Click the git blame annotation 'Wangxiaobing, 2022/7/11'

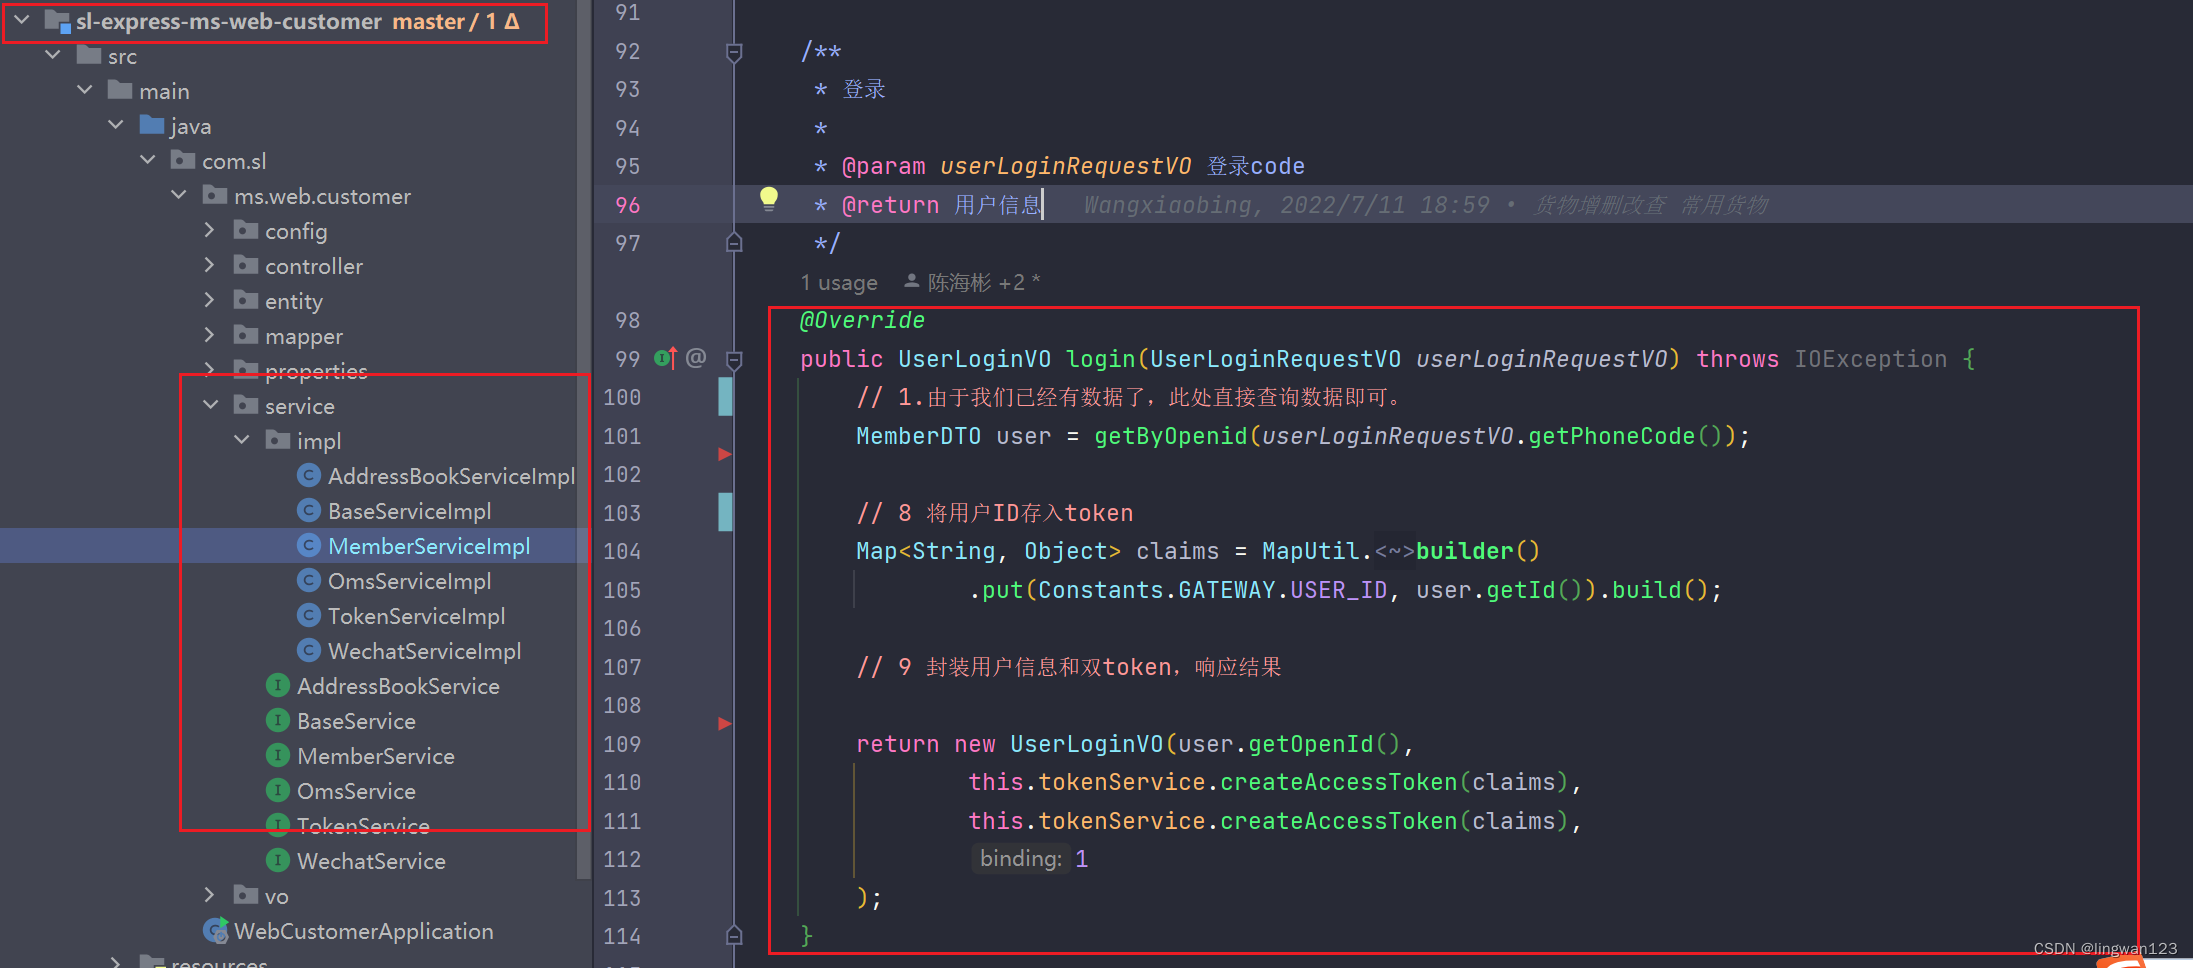pos(1287,205)
